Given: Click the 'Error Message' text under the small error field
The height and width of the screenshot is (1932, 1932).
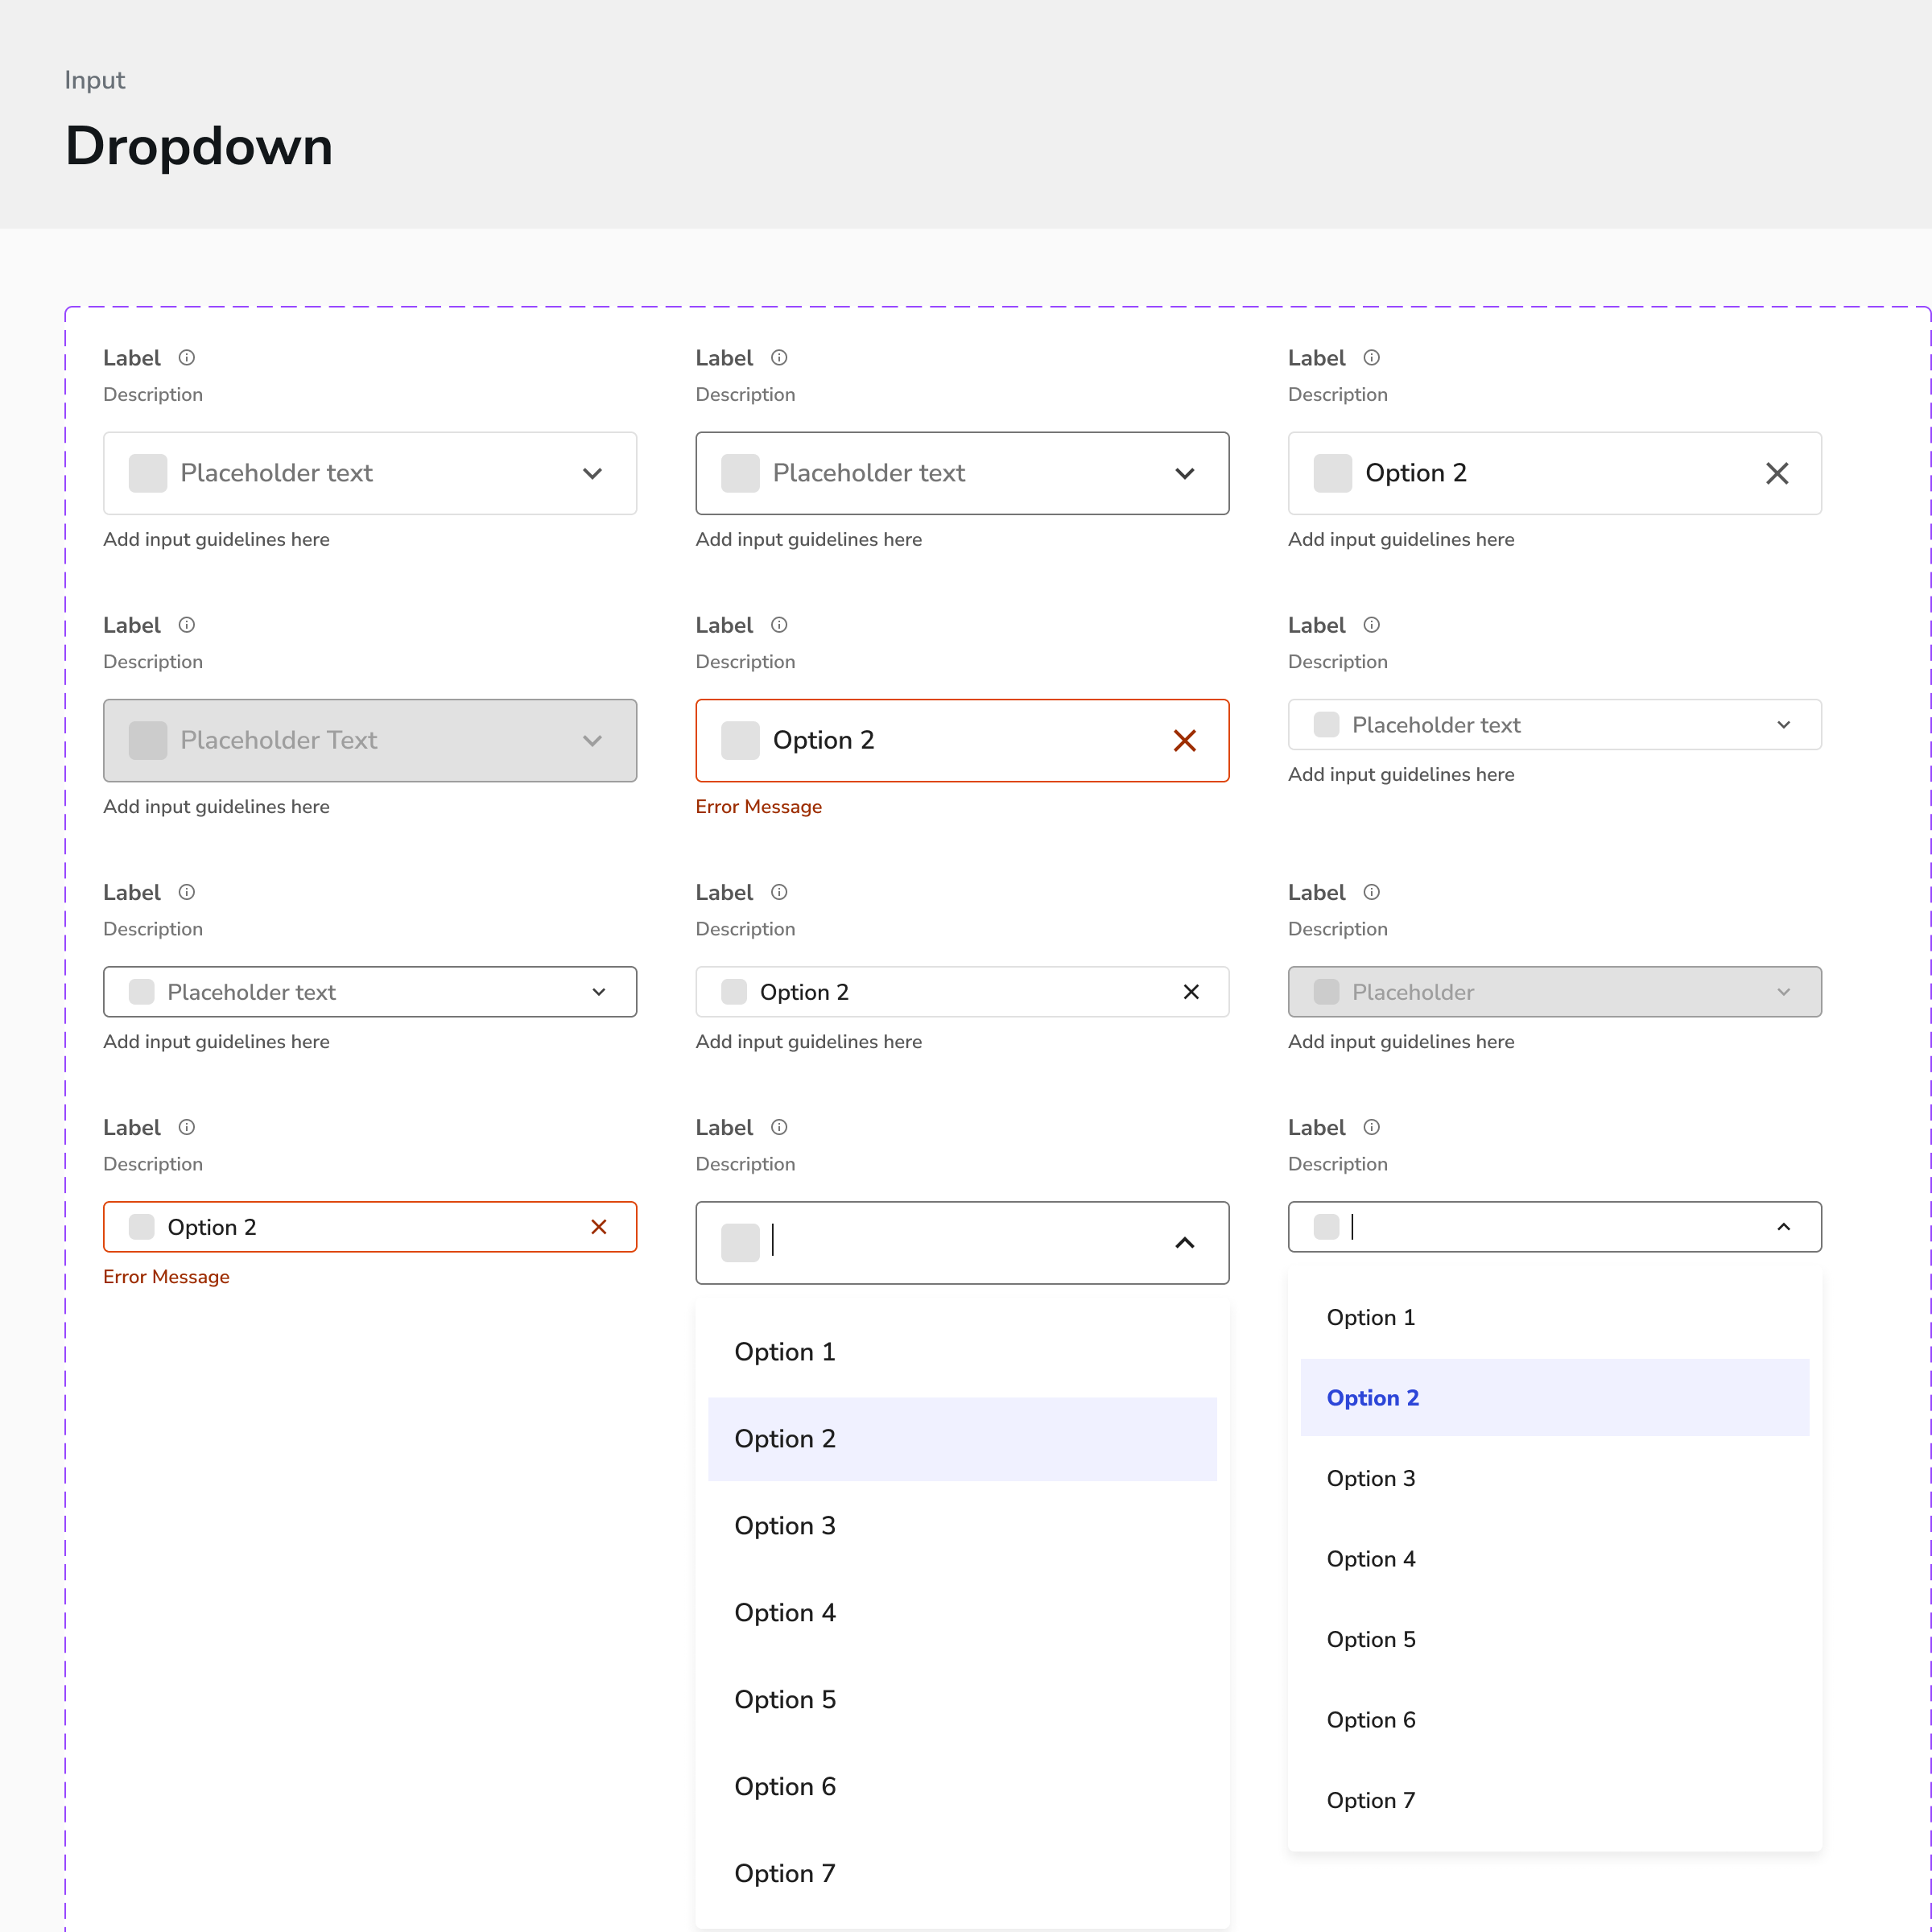Looking at the screenshot, I should pos(166,1277).
